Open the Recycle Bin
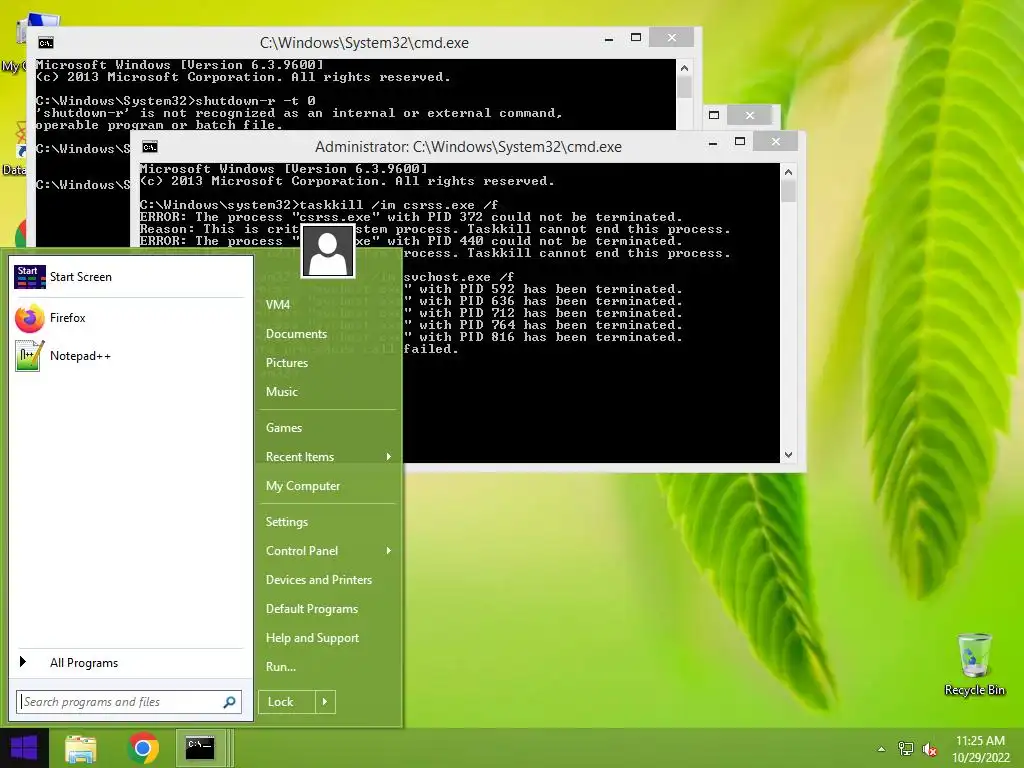This screenshot has width=1024, height=768. click(x=974, y=665)
